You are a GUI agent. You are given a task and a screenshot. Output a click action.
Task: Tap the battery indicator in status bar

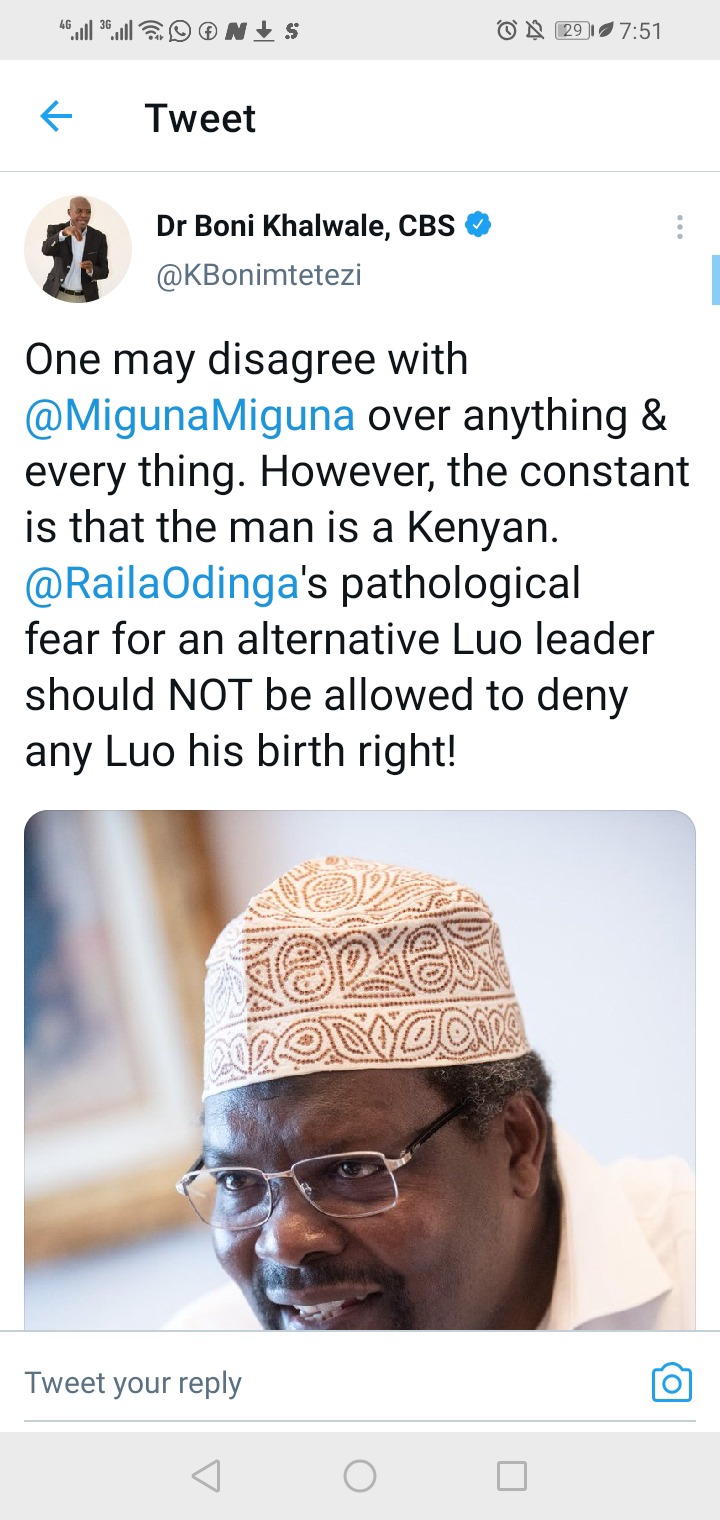tap(573, 31)
